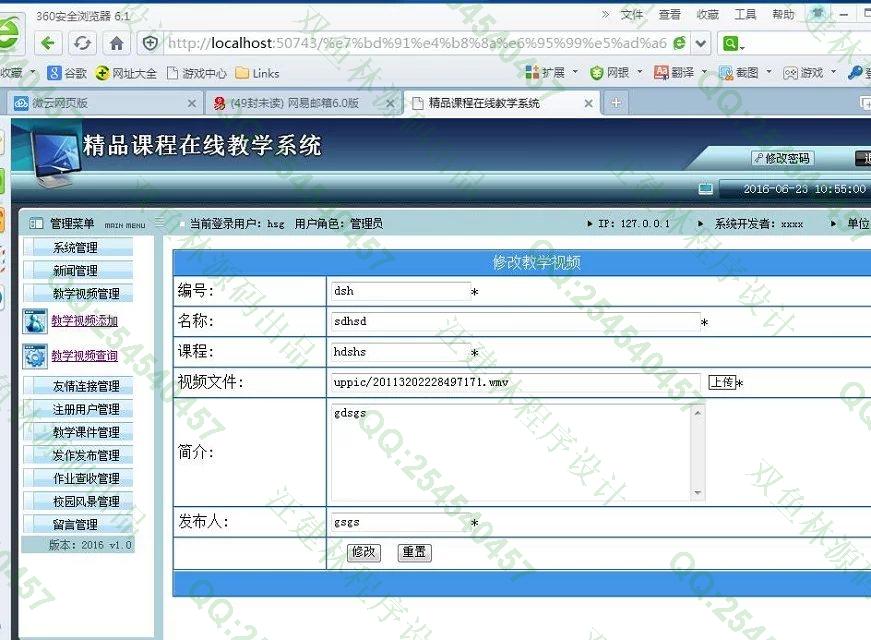
Task: Expand the address bar history dropdown
Action: pyautogui.click(x=700, y=43)
